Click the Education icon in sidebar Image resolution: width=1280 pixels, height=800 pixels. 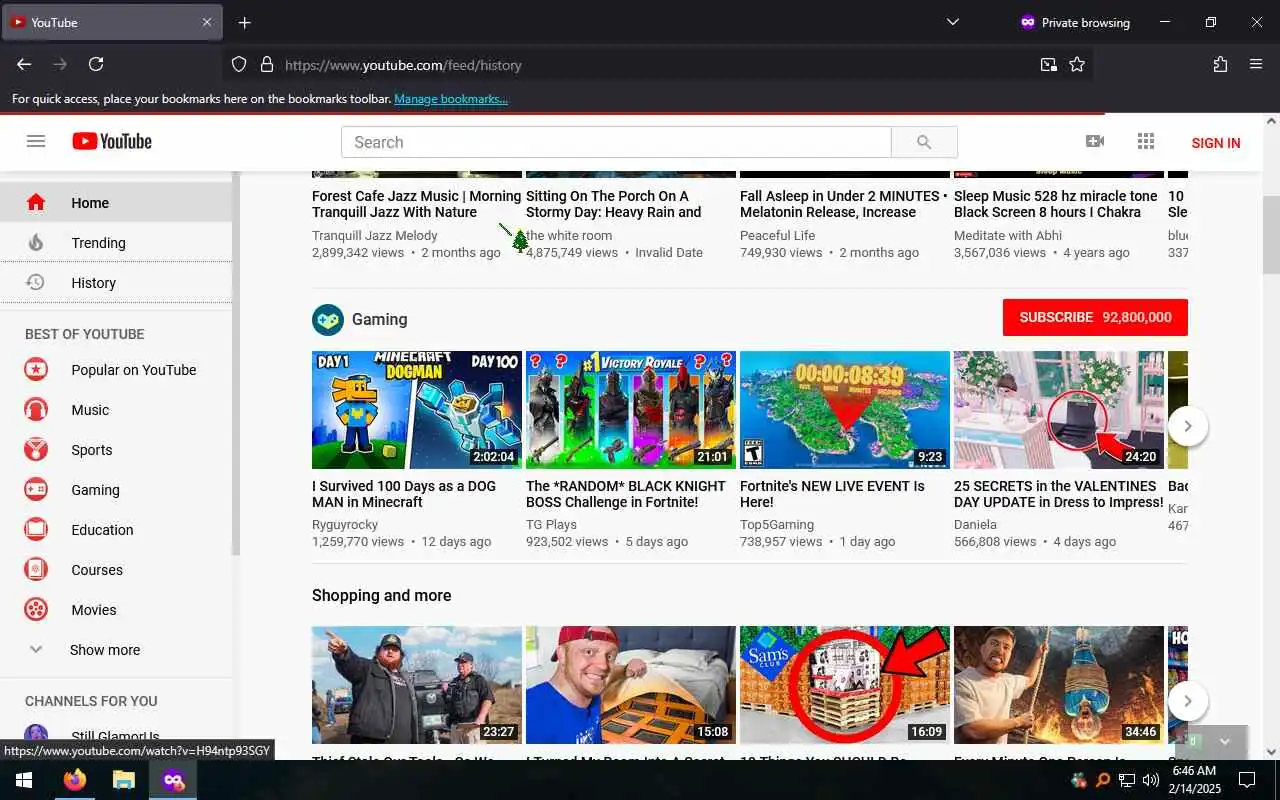36,529
